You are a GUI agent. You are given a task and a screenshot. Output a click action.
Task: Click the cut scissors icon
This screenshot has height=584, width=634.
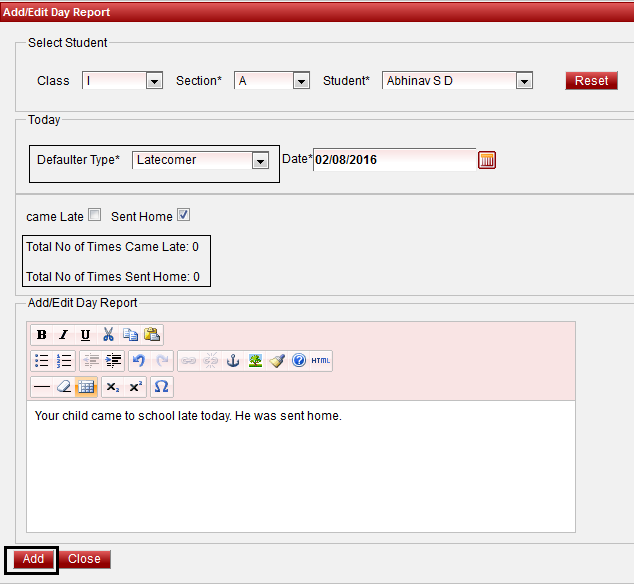pyautogui.click(x=108, y=335)
